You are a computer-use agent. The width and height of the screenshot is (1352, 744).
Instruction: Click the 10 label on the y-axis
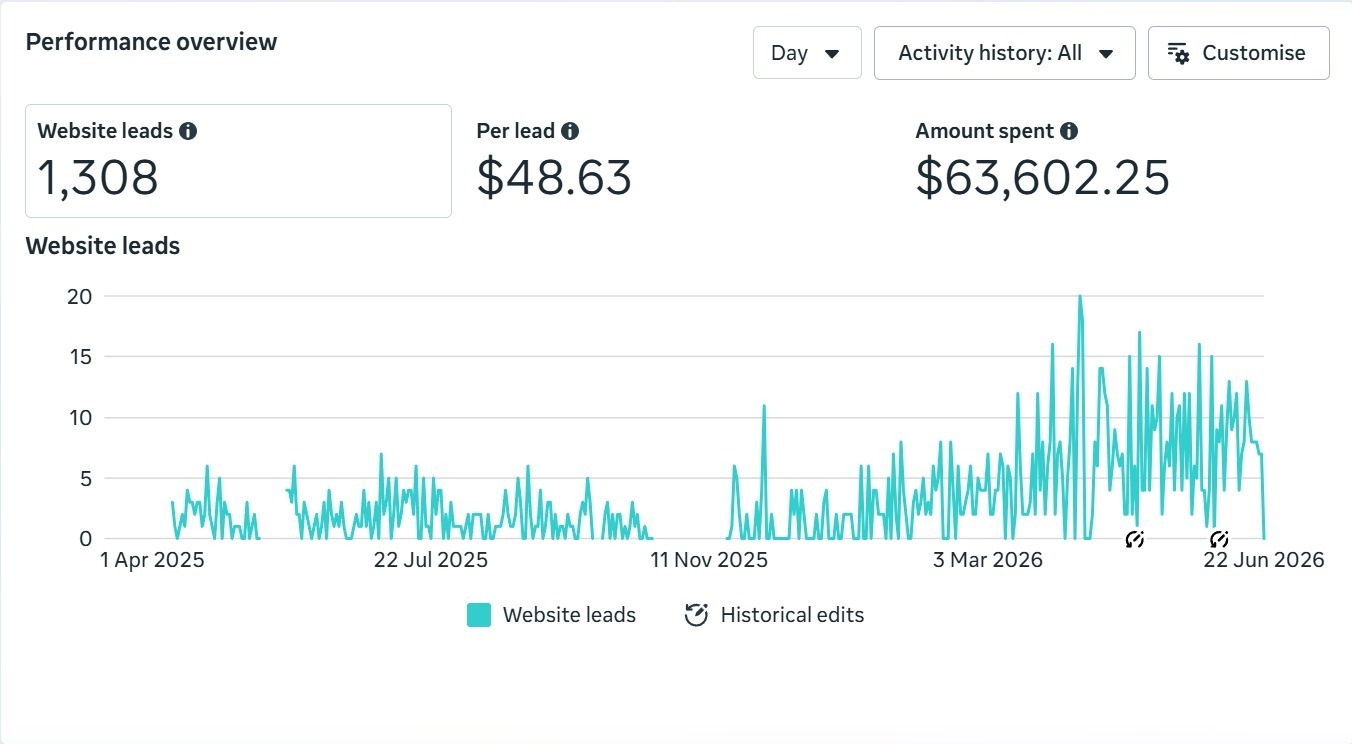point(80,417)
